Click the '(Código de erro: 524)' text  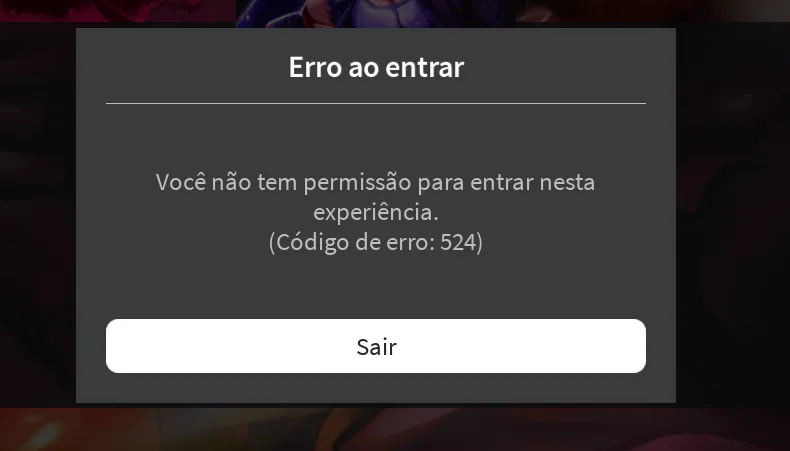(376, 242)
